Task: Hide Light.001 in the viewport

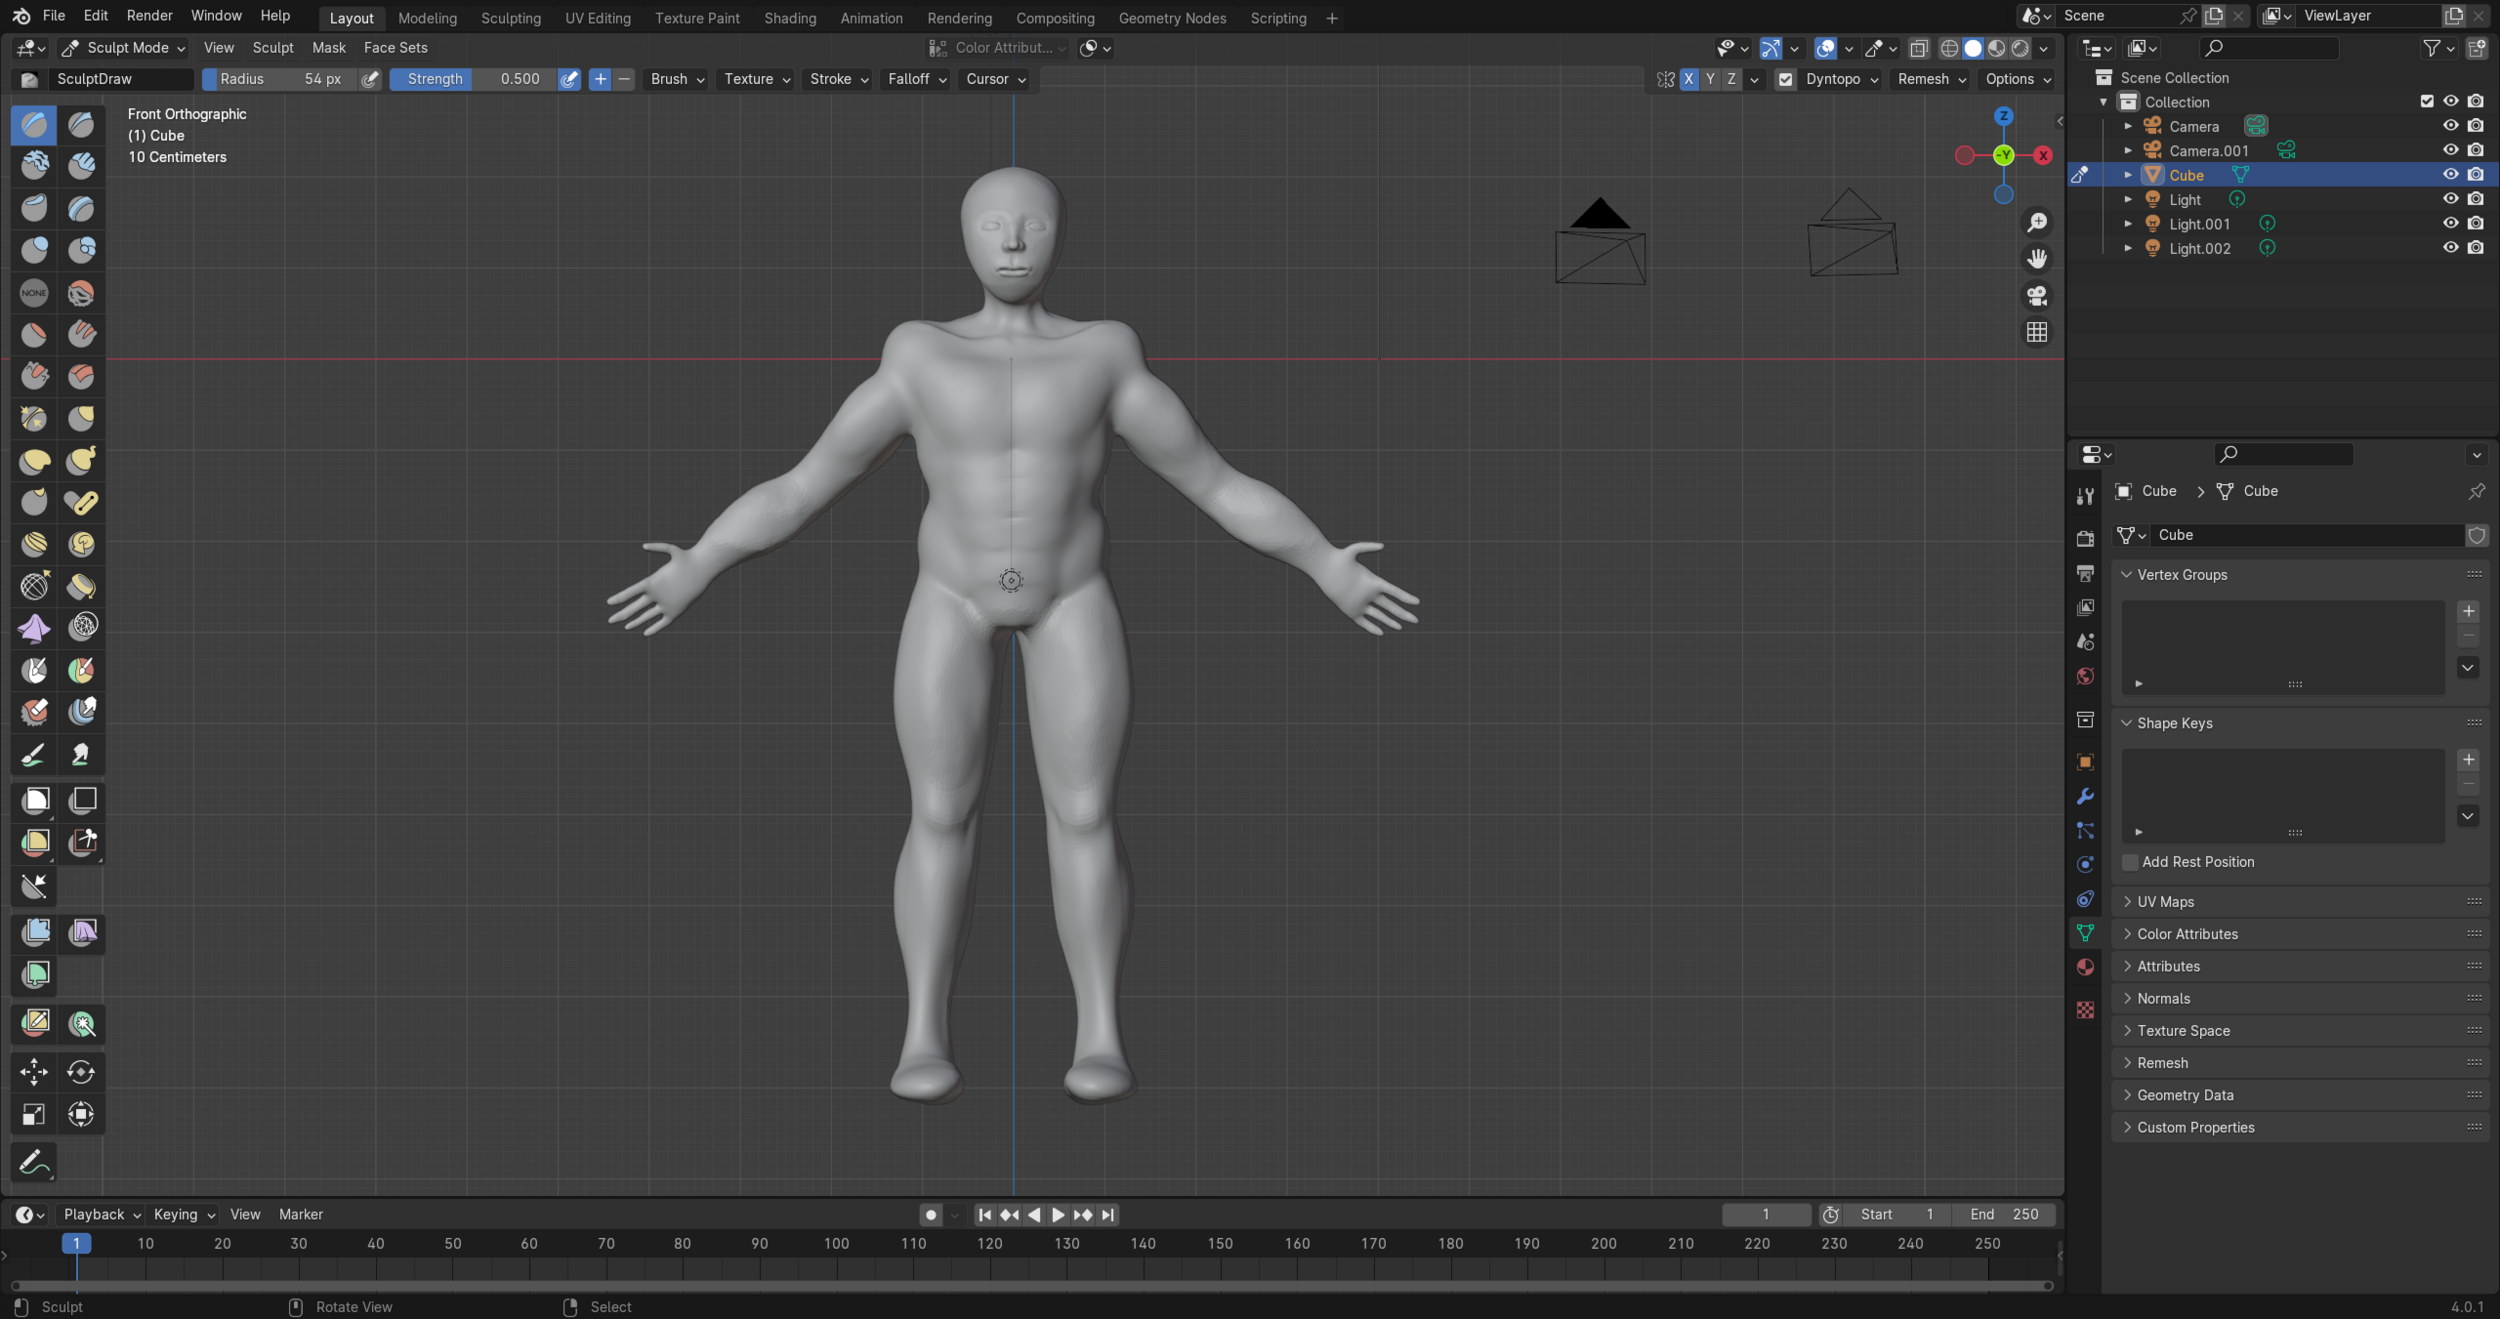Action: 2452,223
